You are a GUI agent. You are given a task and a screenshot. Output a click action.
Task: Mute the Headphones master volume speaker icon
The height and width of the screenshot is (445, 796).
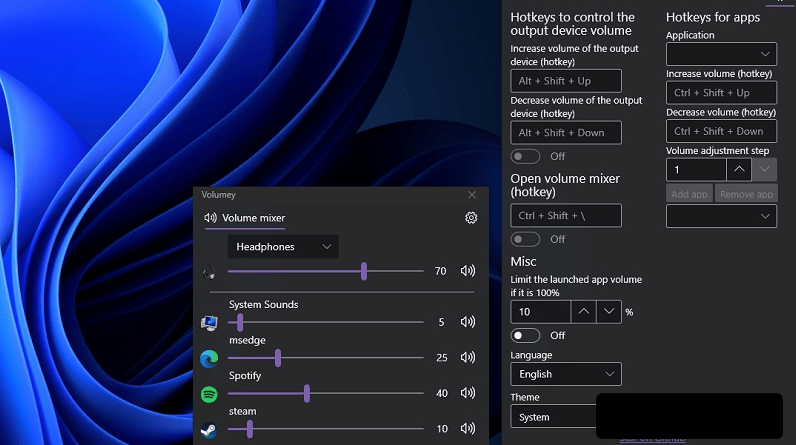[x=467, y=271]
